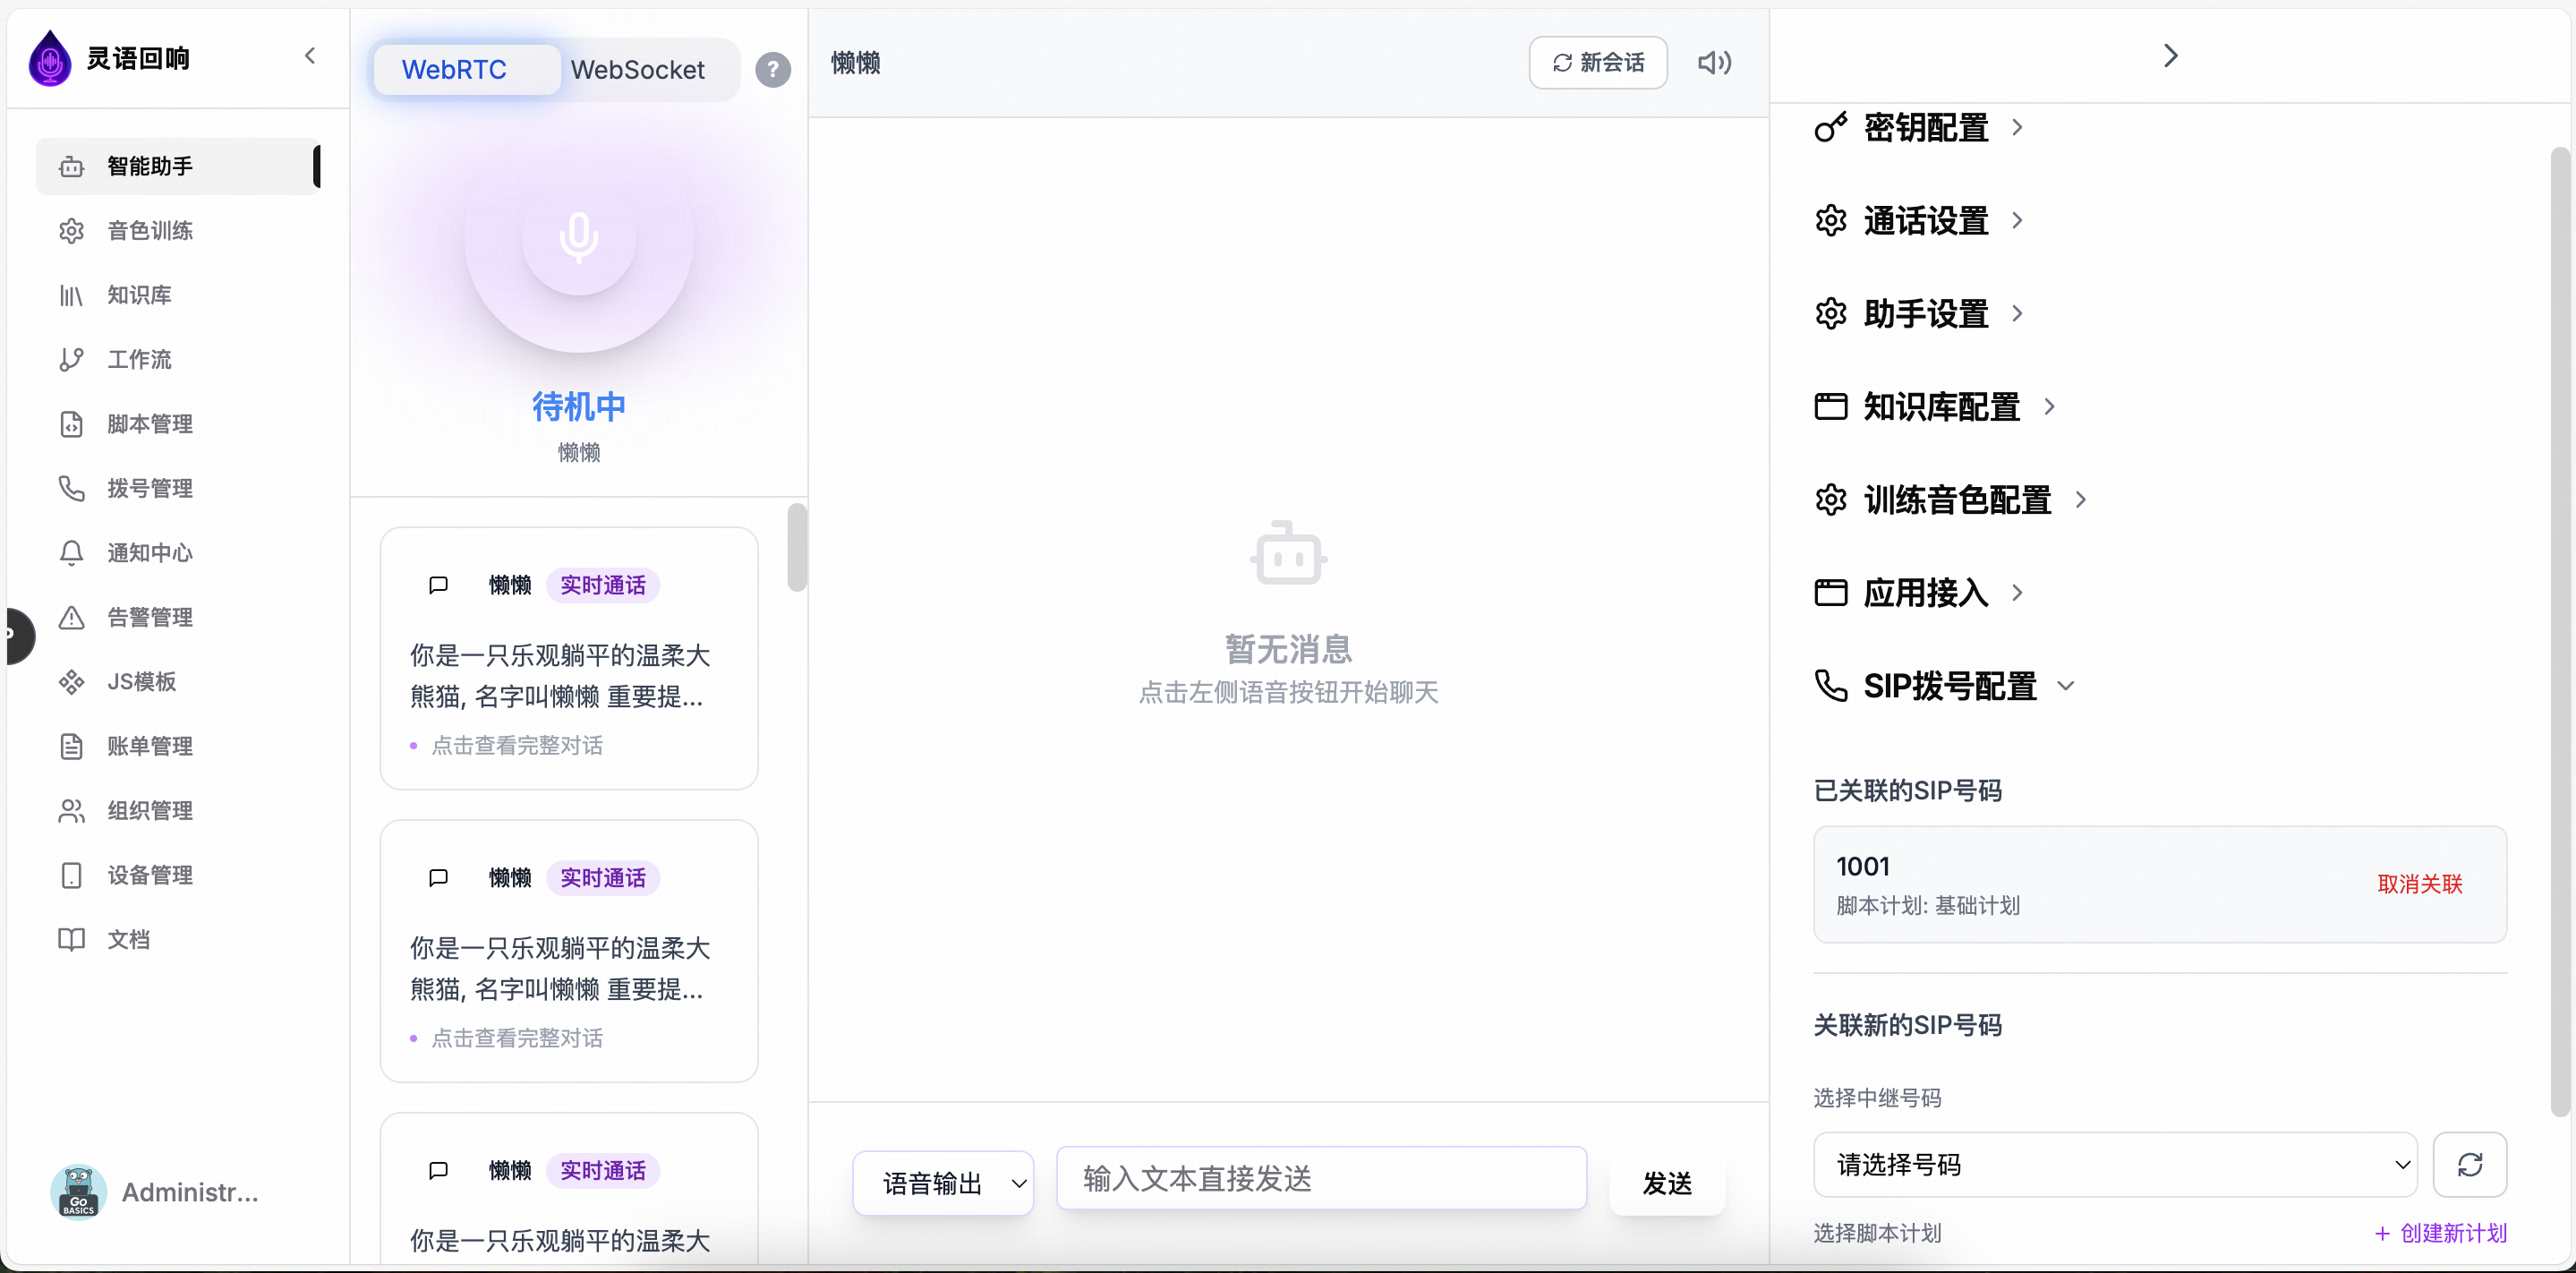This screenshot has width=2576, height=1273.
Task: Click the 灵语回响 logo icon
Action: (50, 58)
